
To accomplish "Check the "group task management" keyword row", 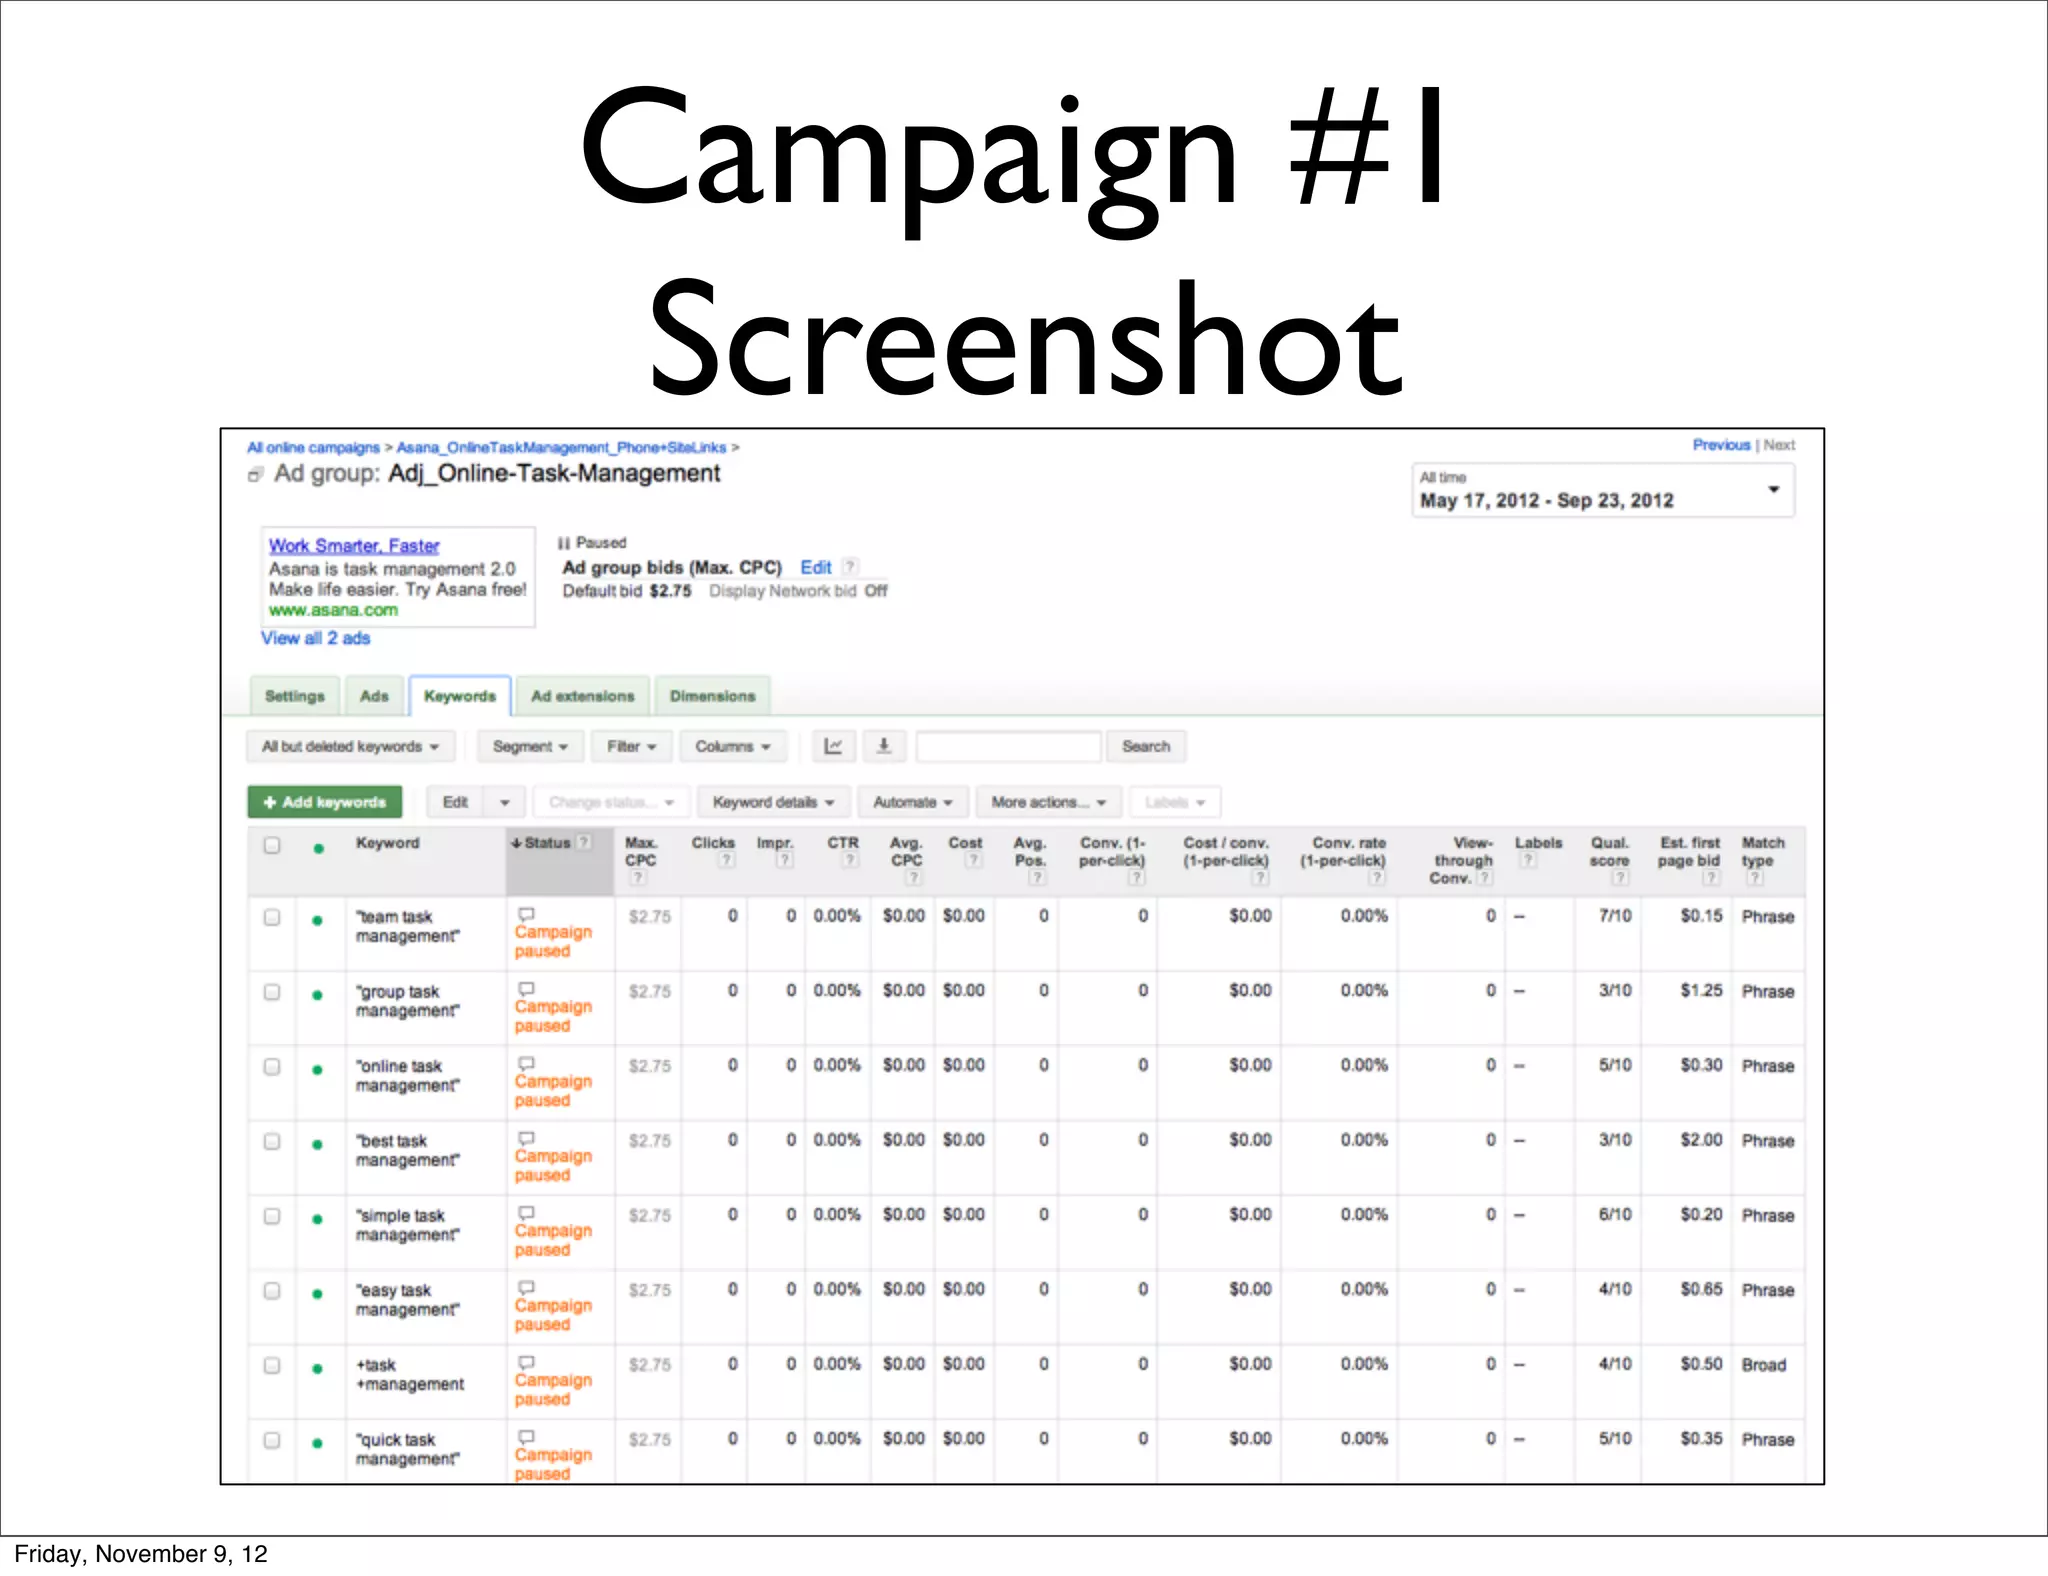I will point(272,992).
